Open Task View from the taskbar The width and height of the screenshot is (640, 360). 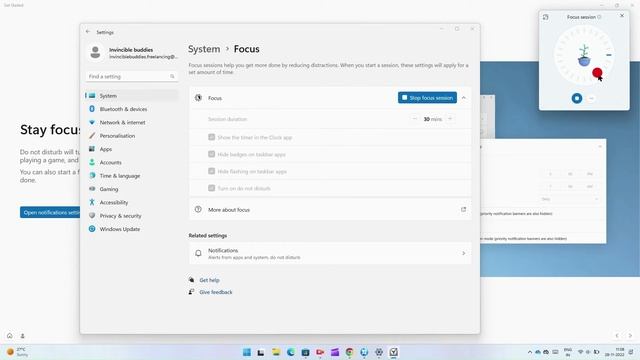pyautogui.click(x=261, y=352)
